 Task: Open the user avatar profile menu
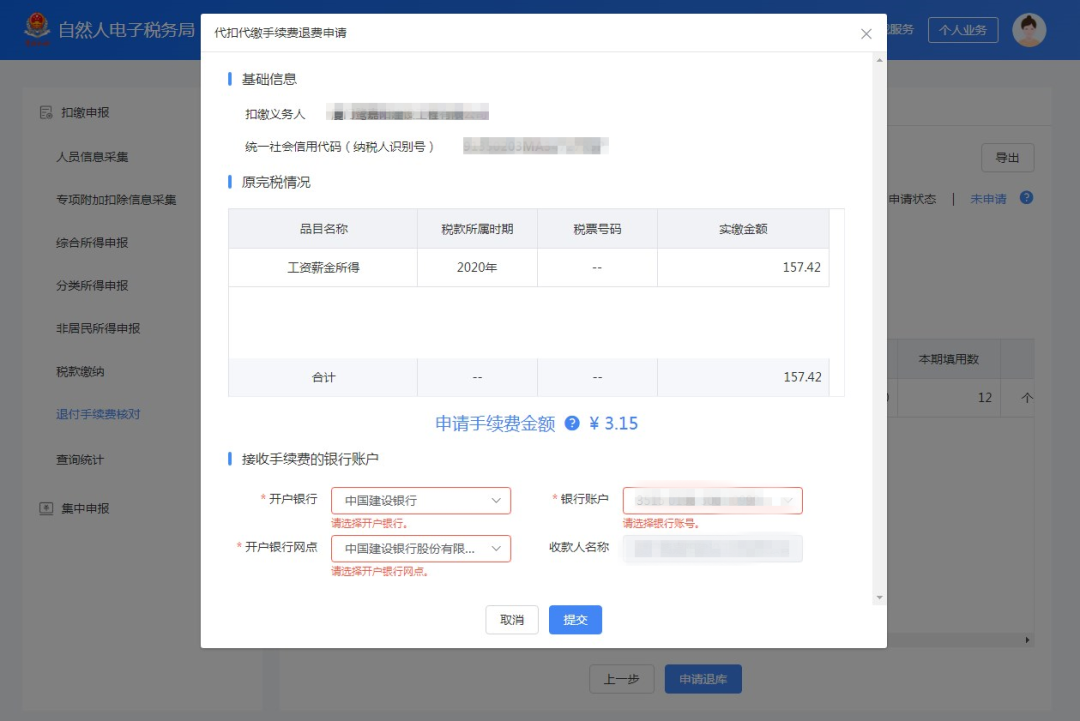1029,30
